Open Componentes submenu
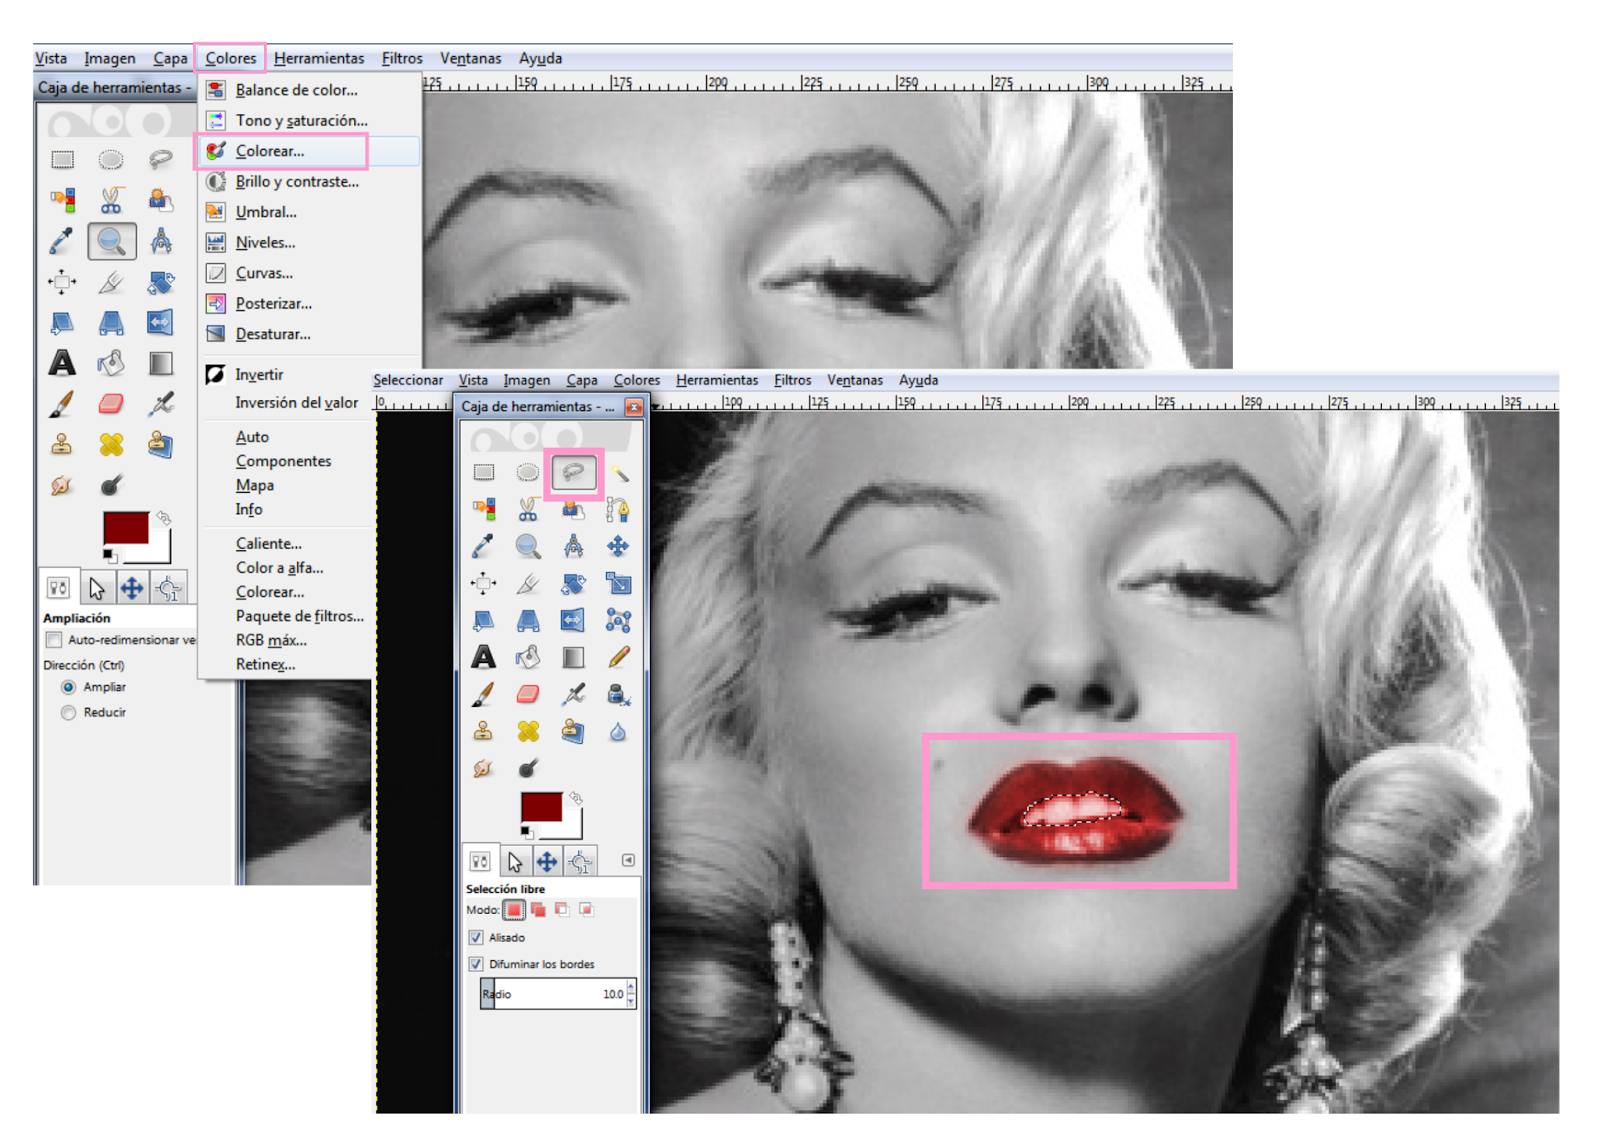 tap(286, 461)
